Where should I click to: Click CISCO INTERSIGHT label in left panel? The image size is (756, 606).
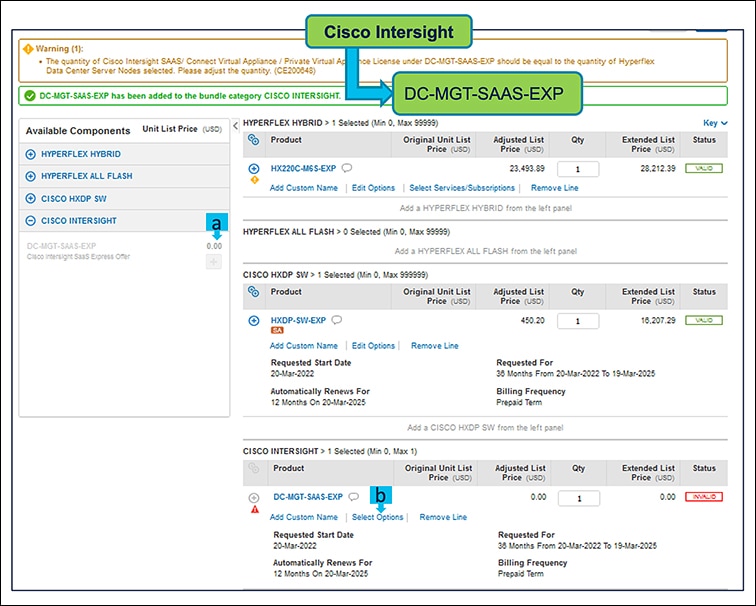[x=79, y=221]
